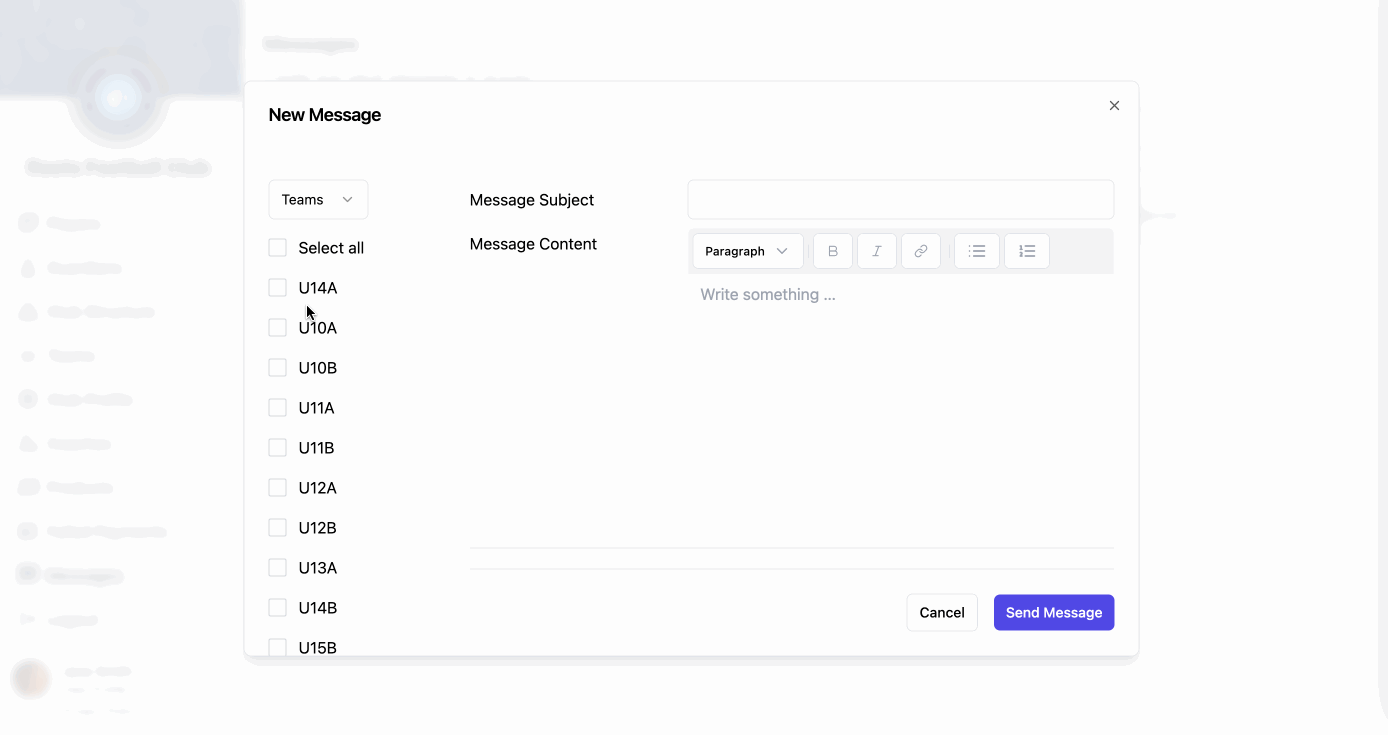Screen dimensions: 1388x735
Task: Click the New Message dialog title
Action: click(325, 115)
